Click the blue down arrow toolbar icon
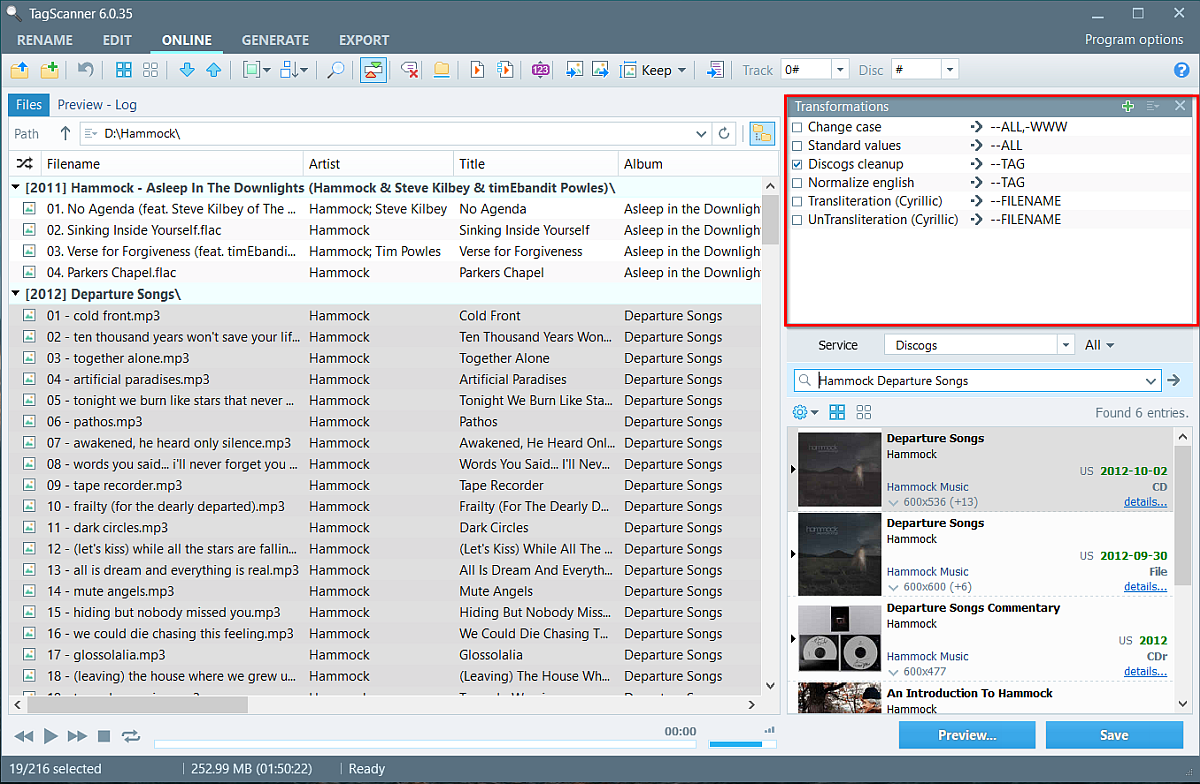This screenshot has height=784, width=1200. pyautogui.click(x=186, y=70)
